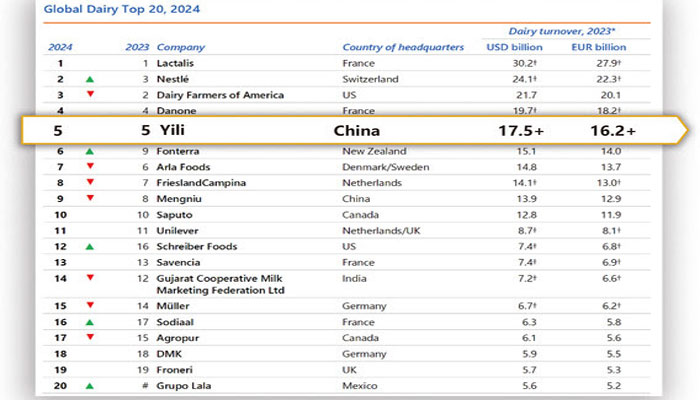
Task: Click the red down arrow in Müller row
Action: 91,306
